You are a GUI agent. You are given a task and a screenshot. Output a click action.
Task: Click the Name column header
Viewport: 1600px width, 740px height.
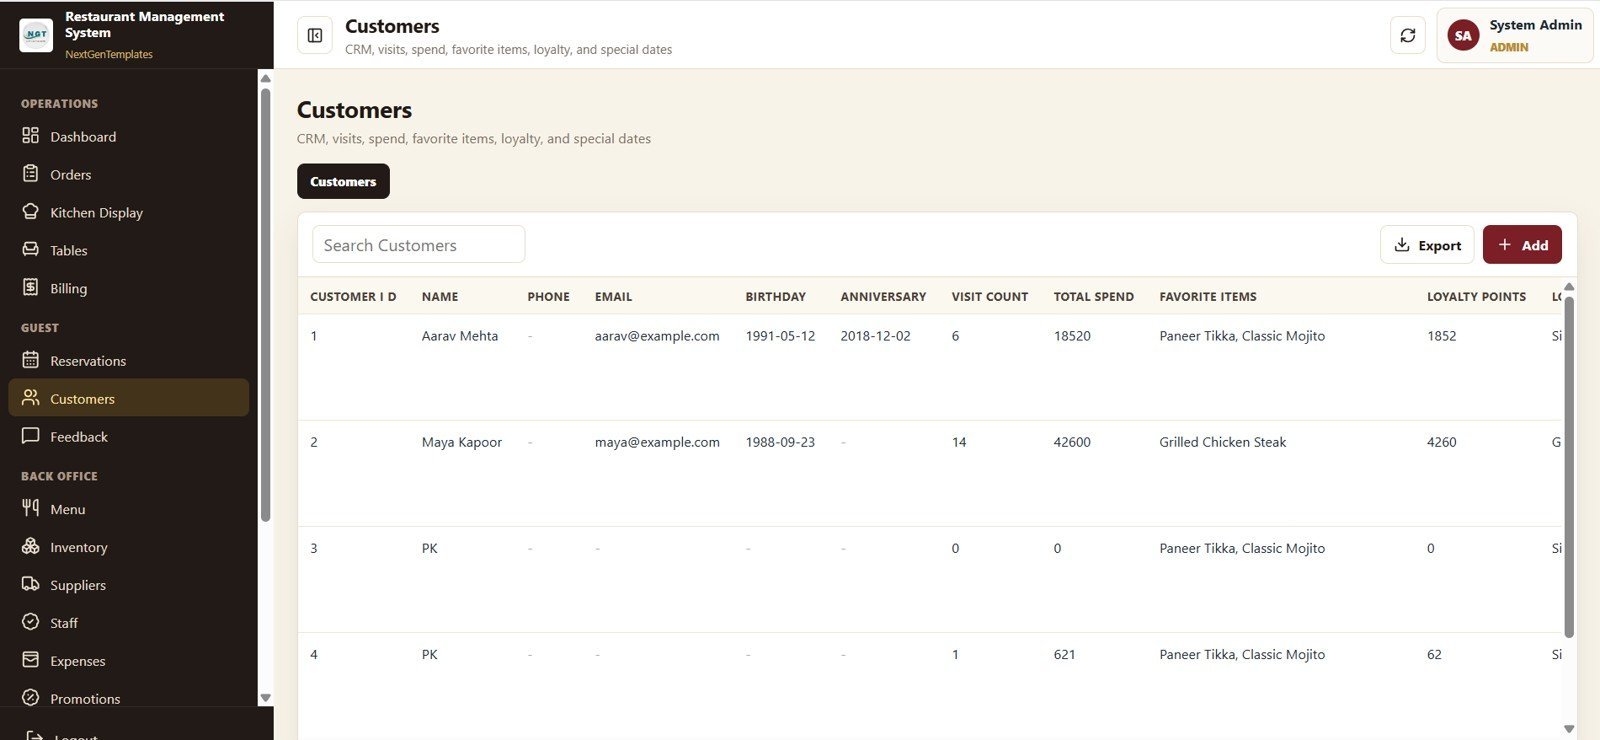pos(440,297)
